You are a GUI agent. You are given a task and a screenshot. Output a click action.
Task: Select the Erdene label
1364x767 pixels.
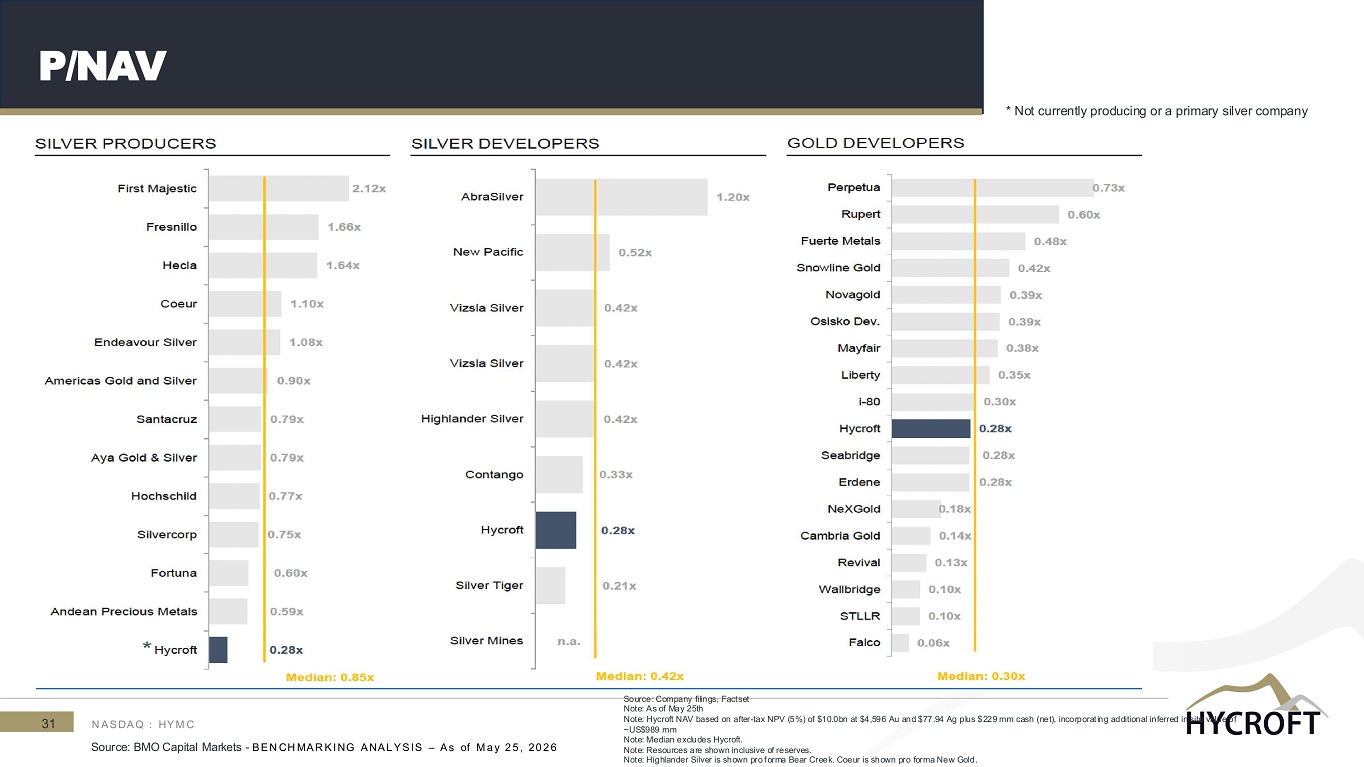click(x=859, y=482)
